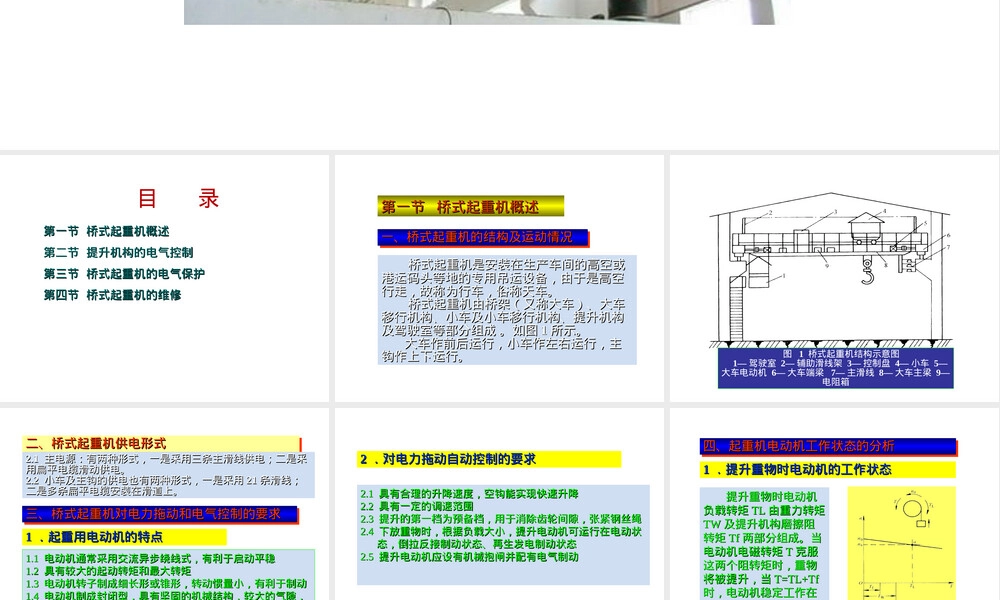1000x600 pixels.
Task: Open the 对电力拖动自动控制的要求 slide
Action: [499, 504]
